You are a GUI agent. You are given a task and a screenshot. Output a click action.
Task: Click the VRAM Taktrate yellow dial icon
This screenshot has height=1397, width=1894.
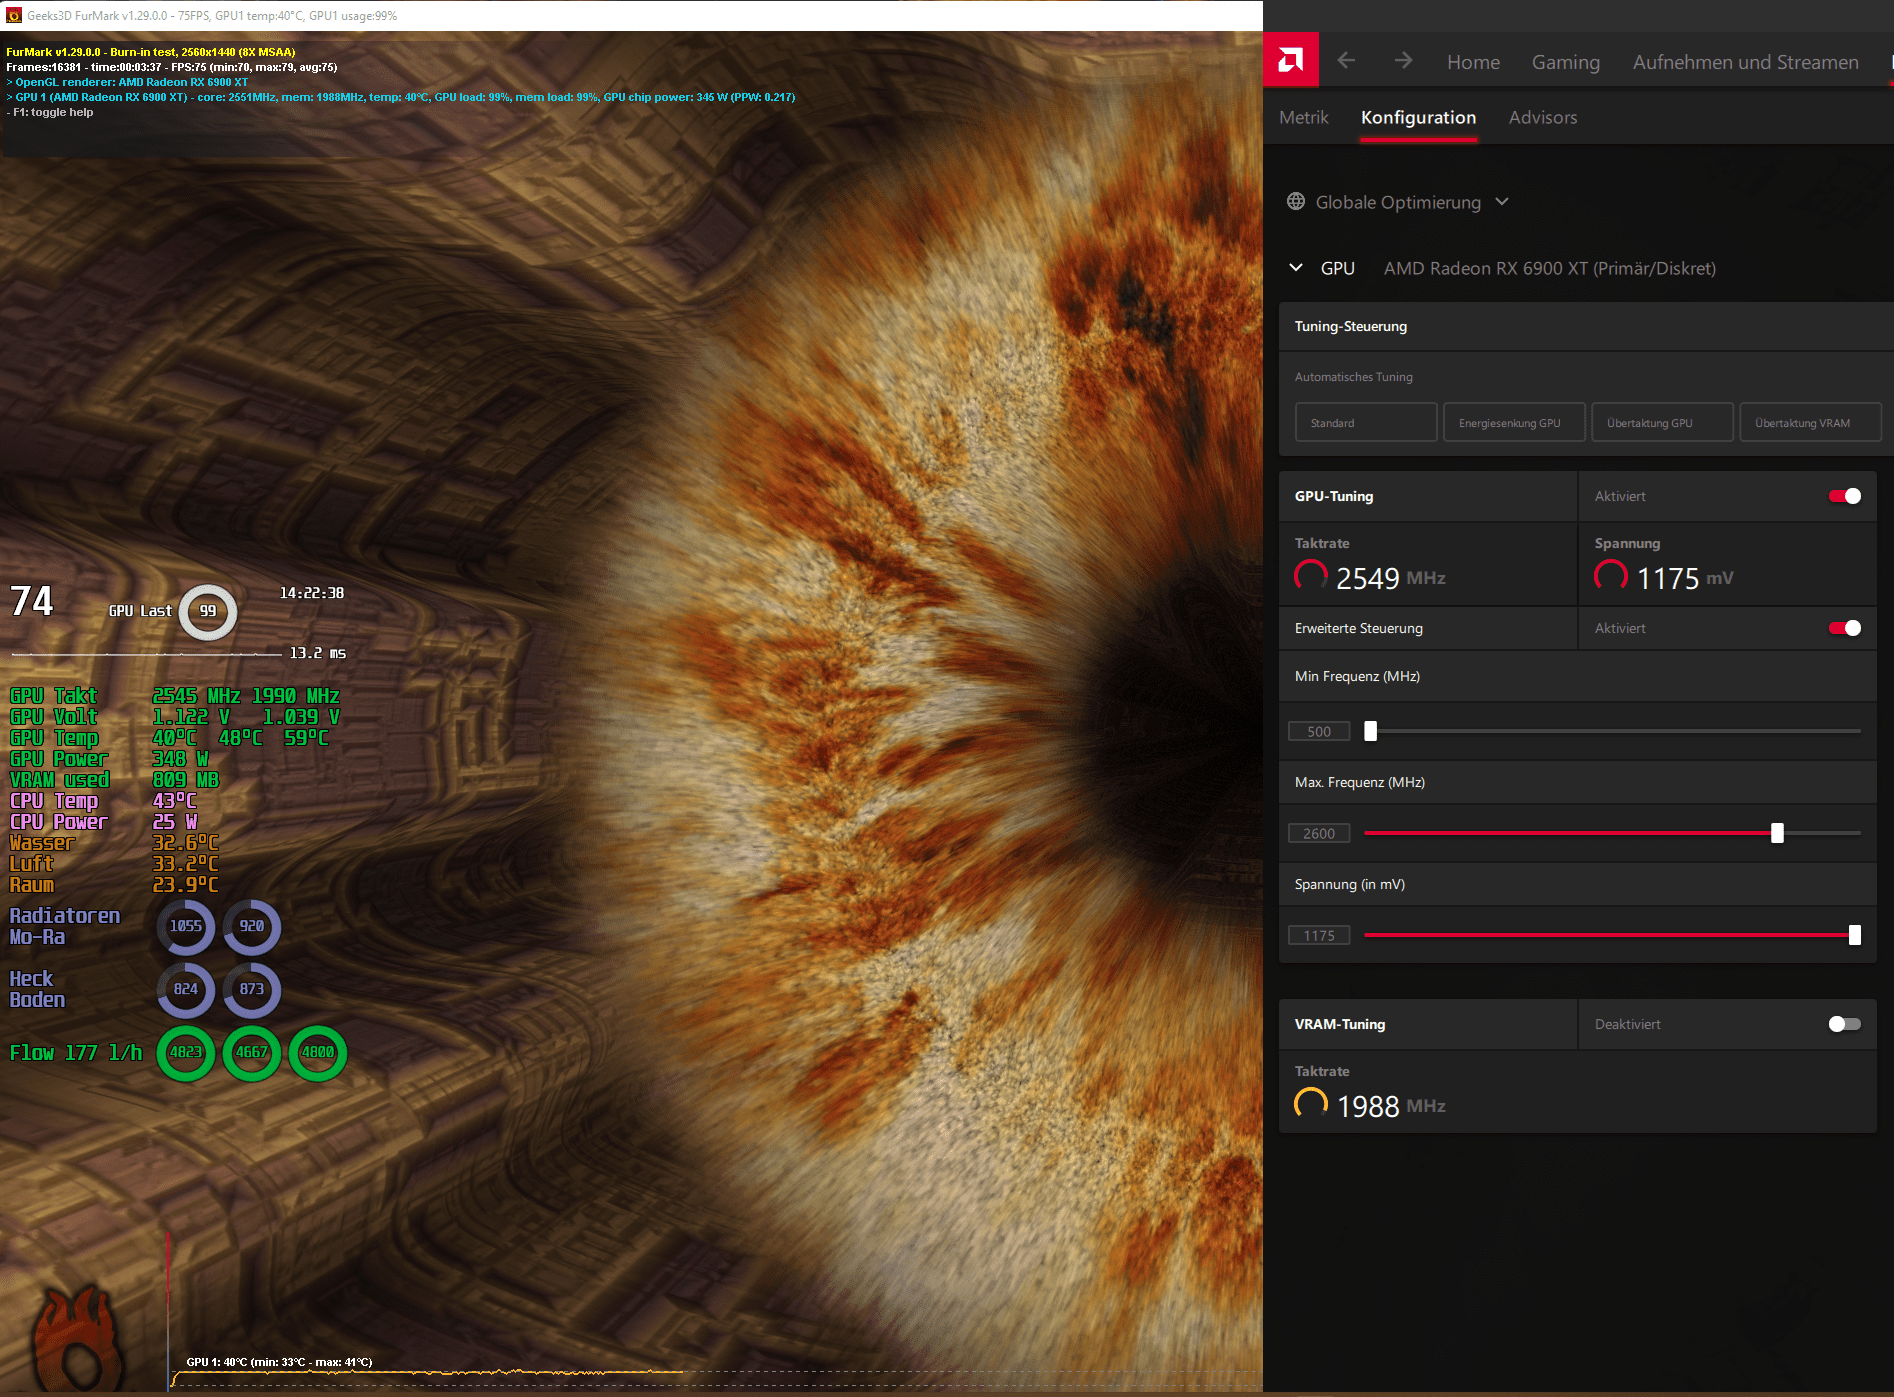[x=1311, y=1104]
